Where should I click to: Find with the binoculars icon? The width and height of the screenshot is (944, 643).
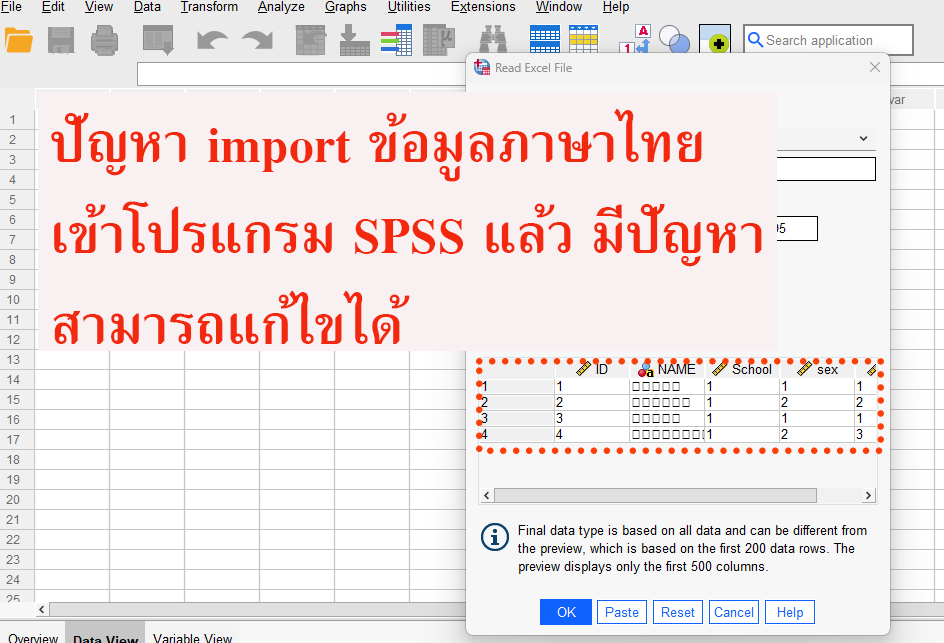(x=492, y=40)
